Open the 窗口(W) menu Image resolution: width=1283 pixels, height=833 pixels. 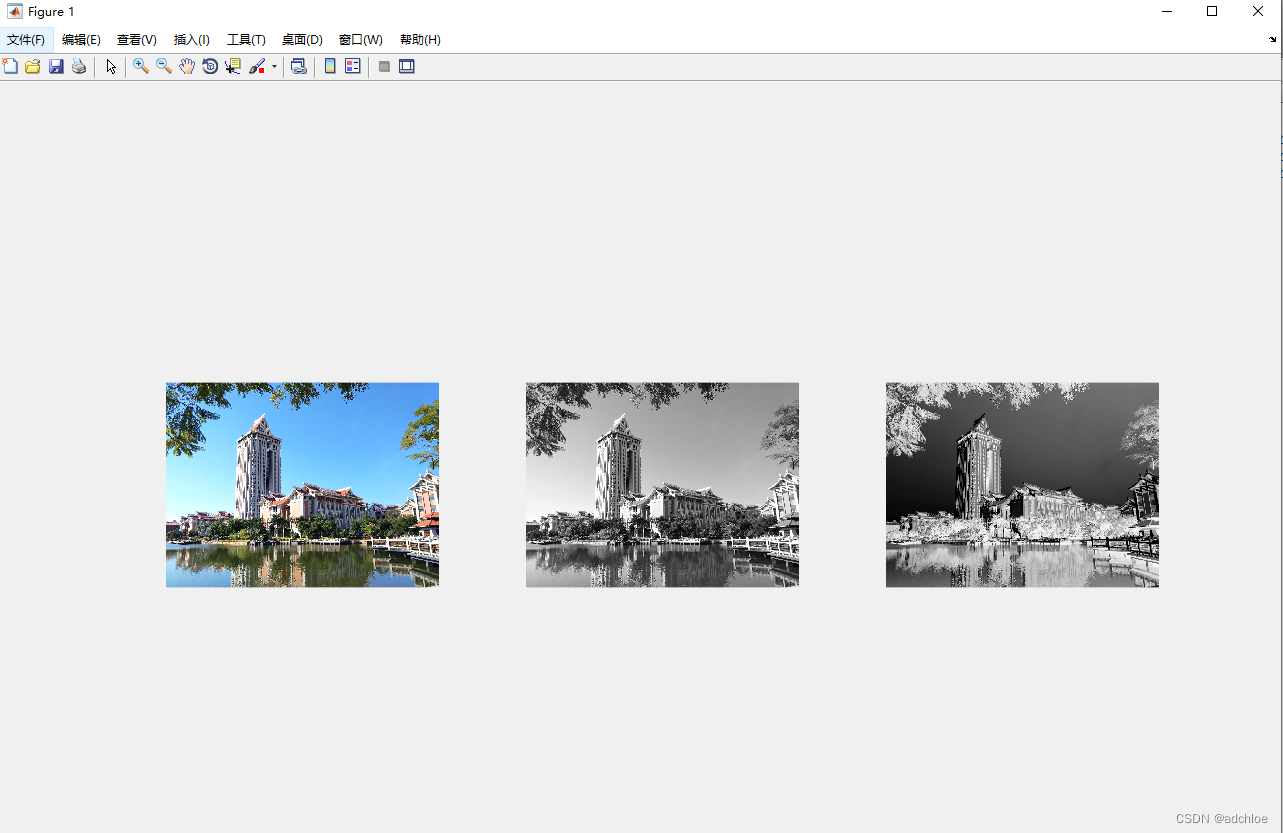pyautogui.click(x=360, y=40)
